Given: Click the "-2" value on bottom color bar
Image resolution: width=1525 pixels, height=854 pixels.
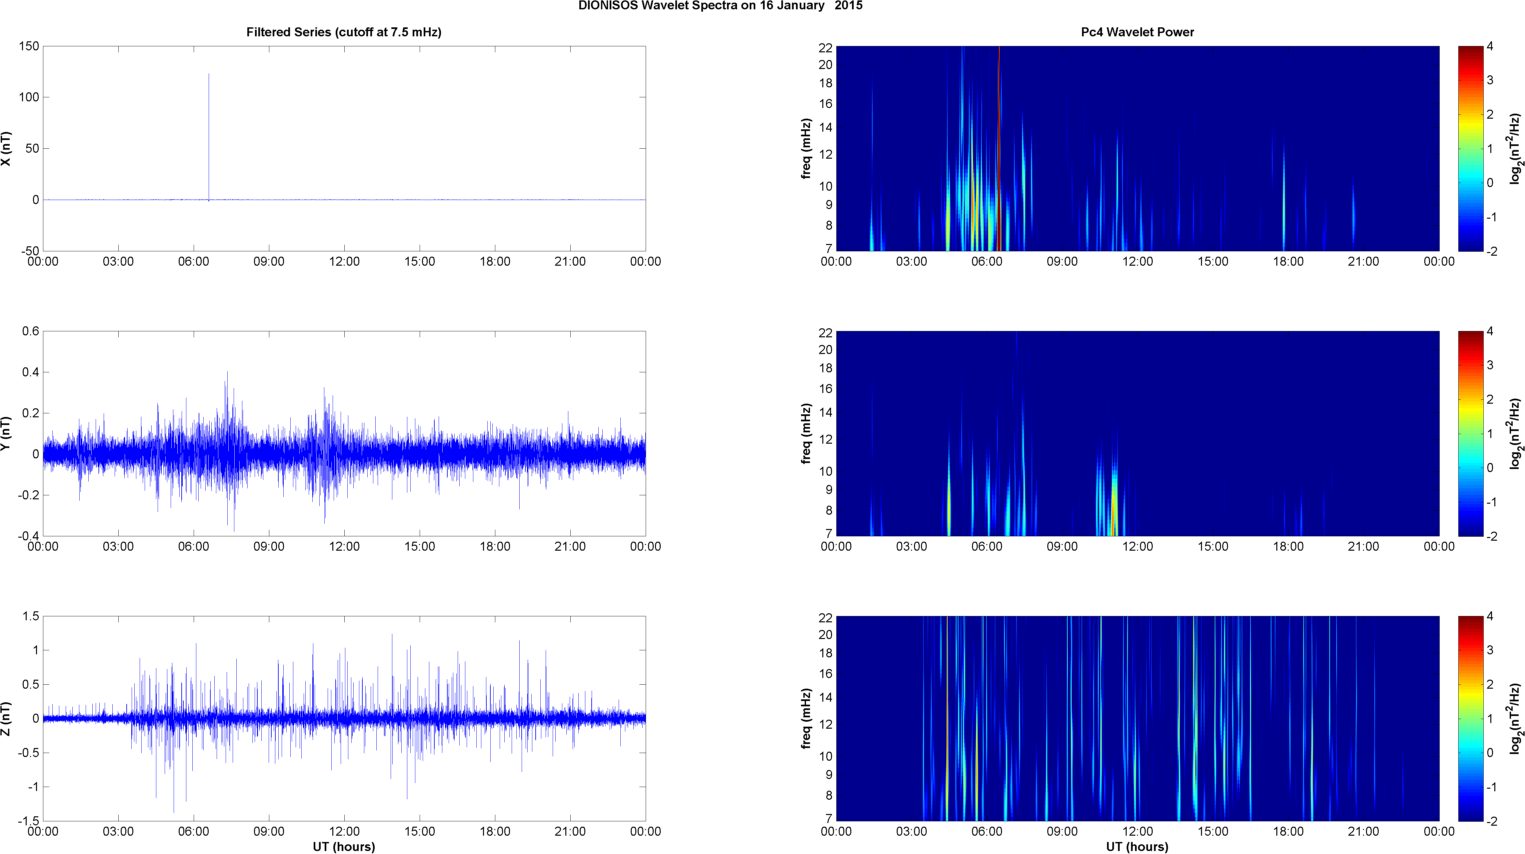Looking at the screenshot, I should click(1492, 821).
